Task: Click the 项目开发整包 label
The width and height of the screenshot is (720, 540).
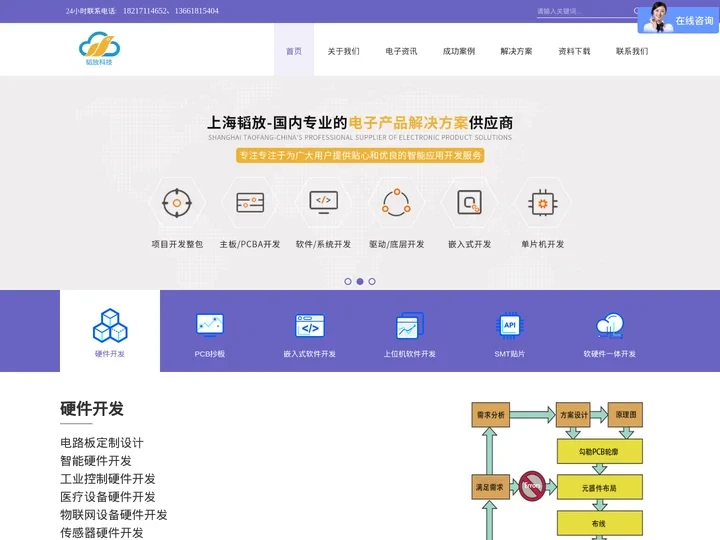Action: point(177,244)
